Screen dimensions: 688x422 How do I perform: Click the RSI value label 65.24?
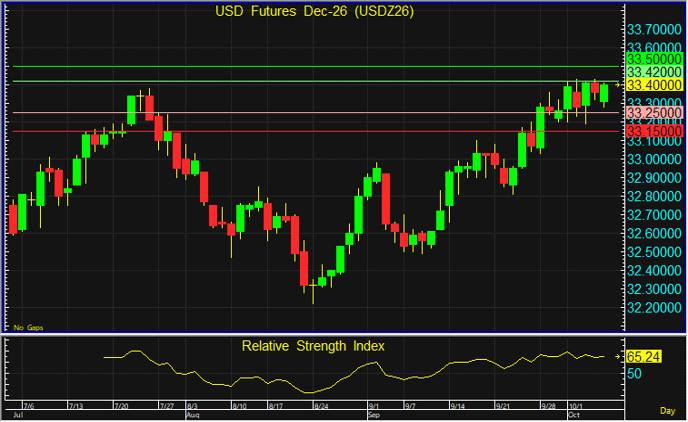pos(643,357)
